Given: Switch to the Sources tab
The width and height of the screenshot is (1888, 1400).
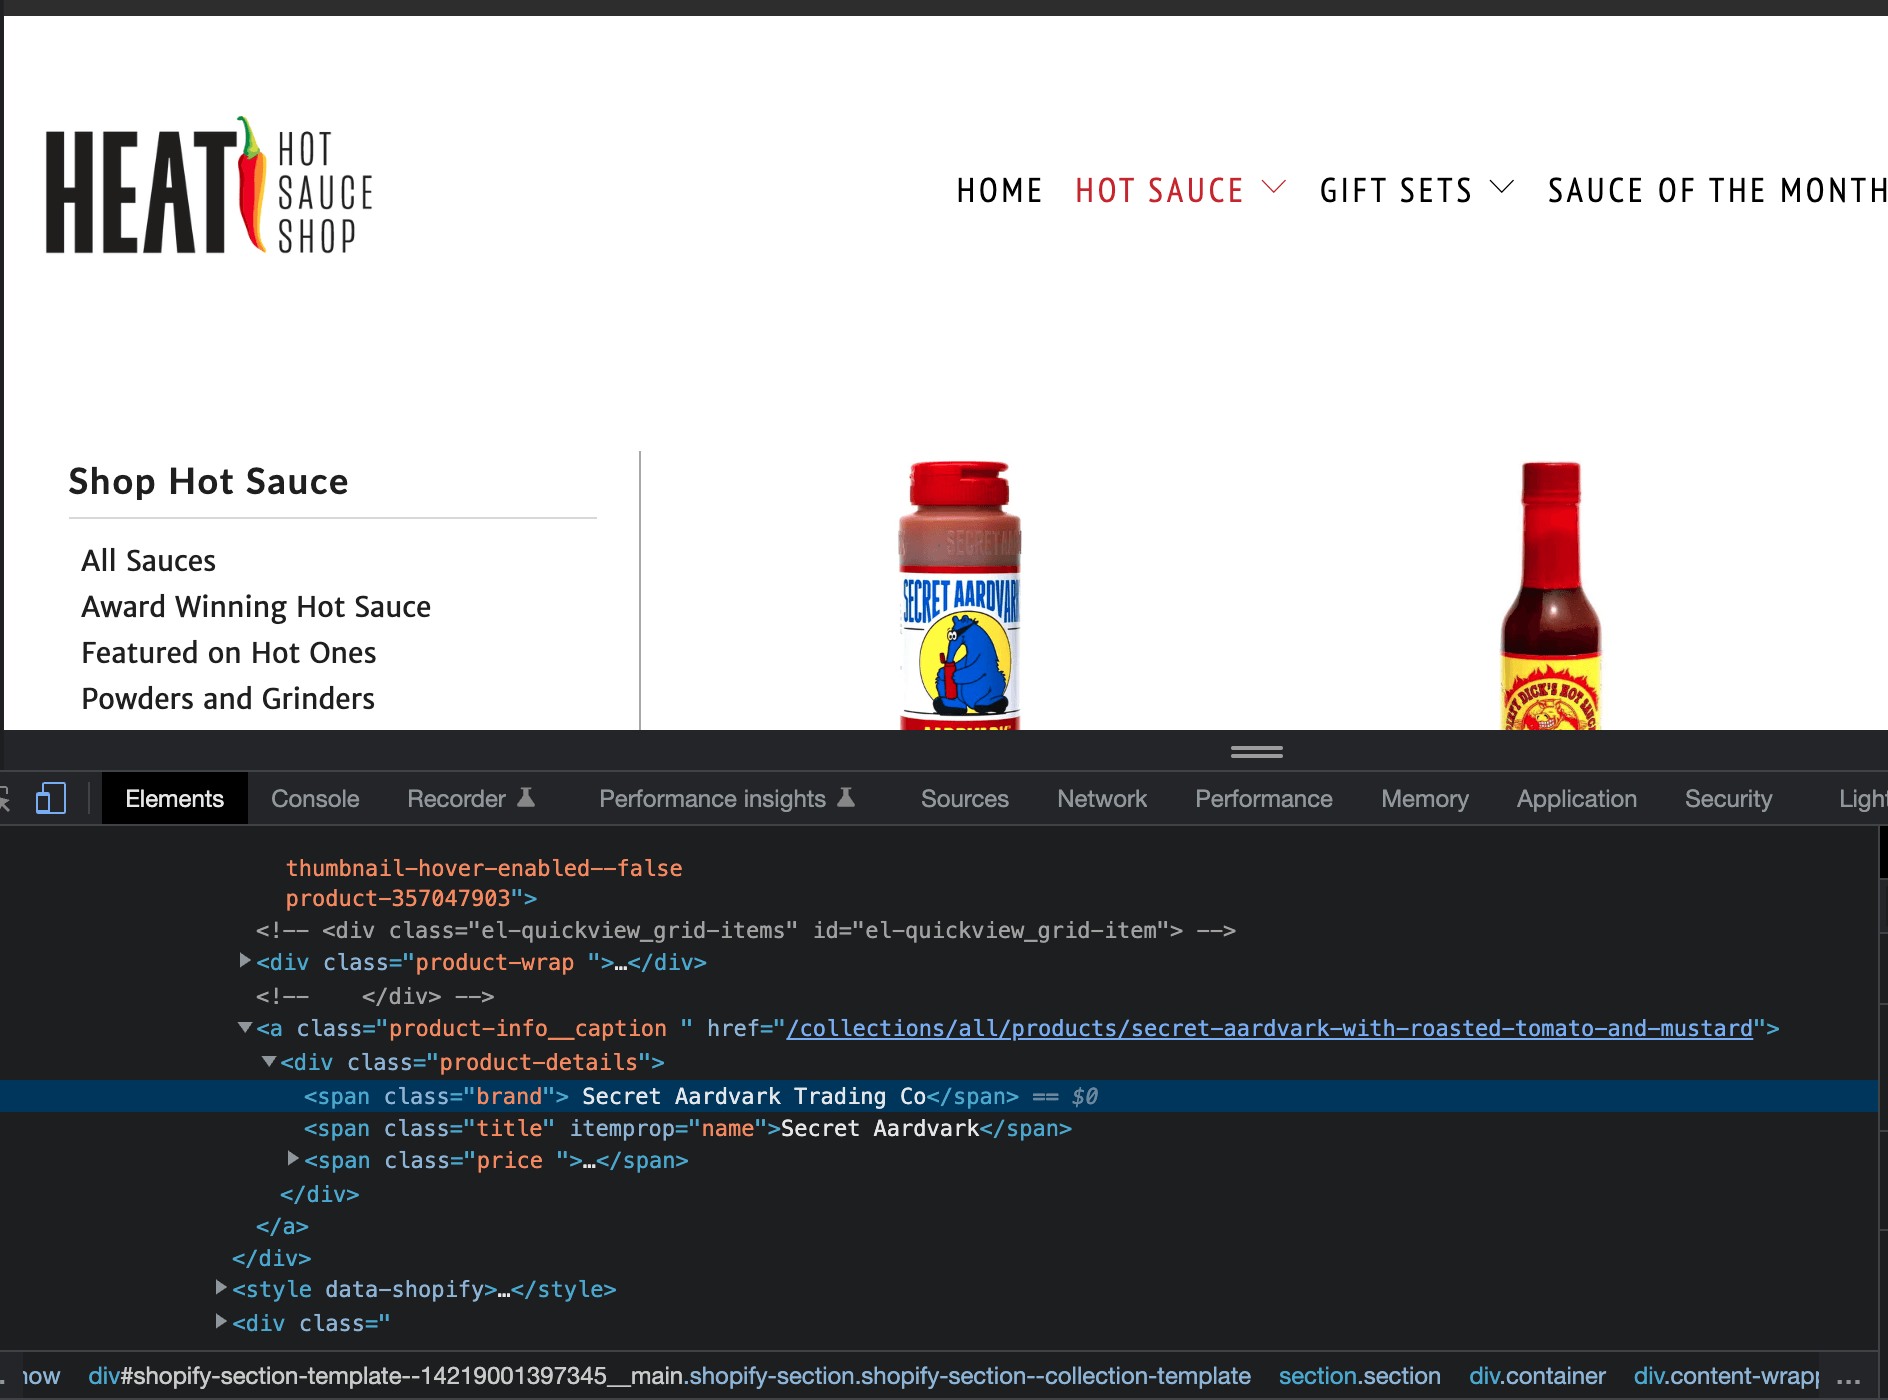Looking at the screenshot, I should click(964, 798).
